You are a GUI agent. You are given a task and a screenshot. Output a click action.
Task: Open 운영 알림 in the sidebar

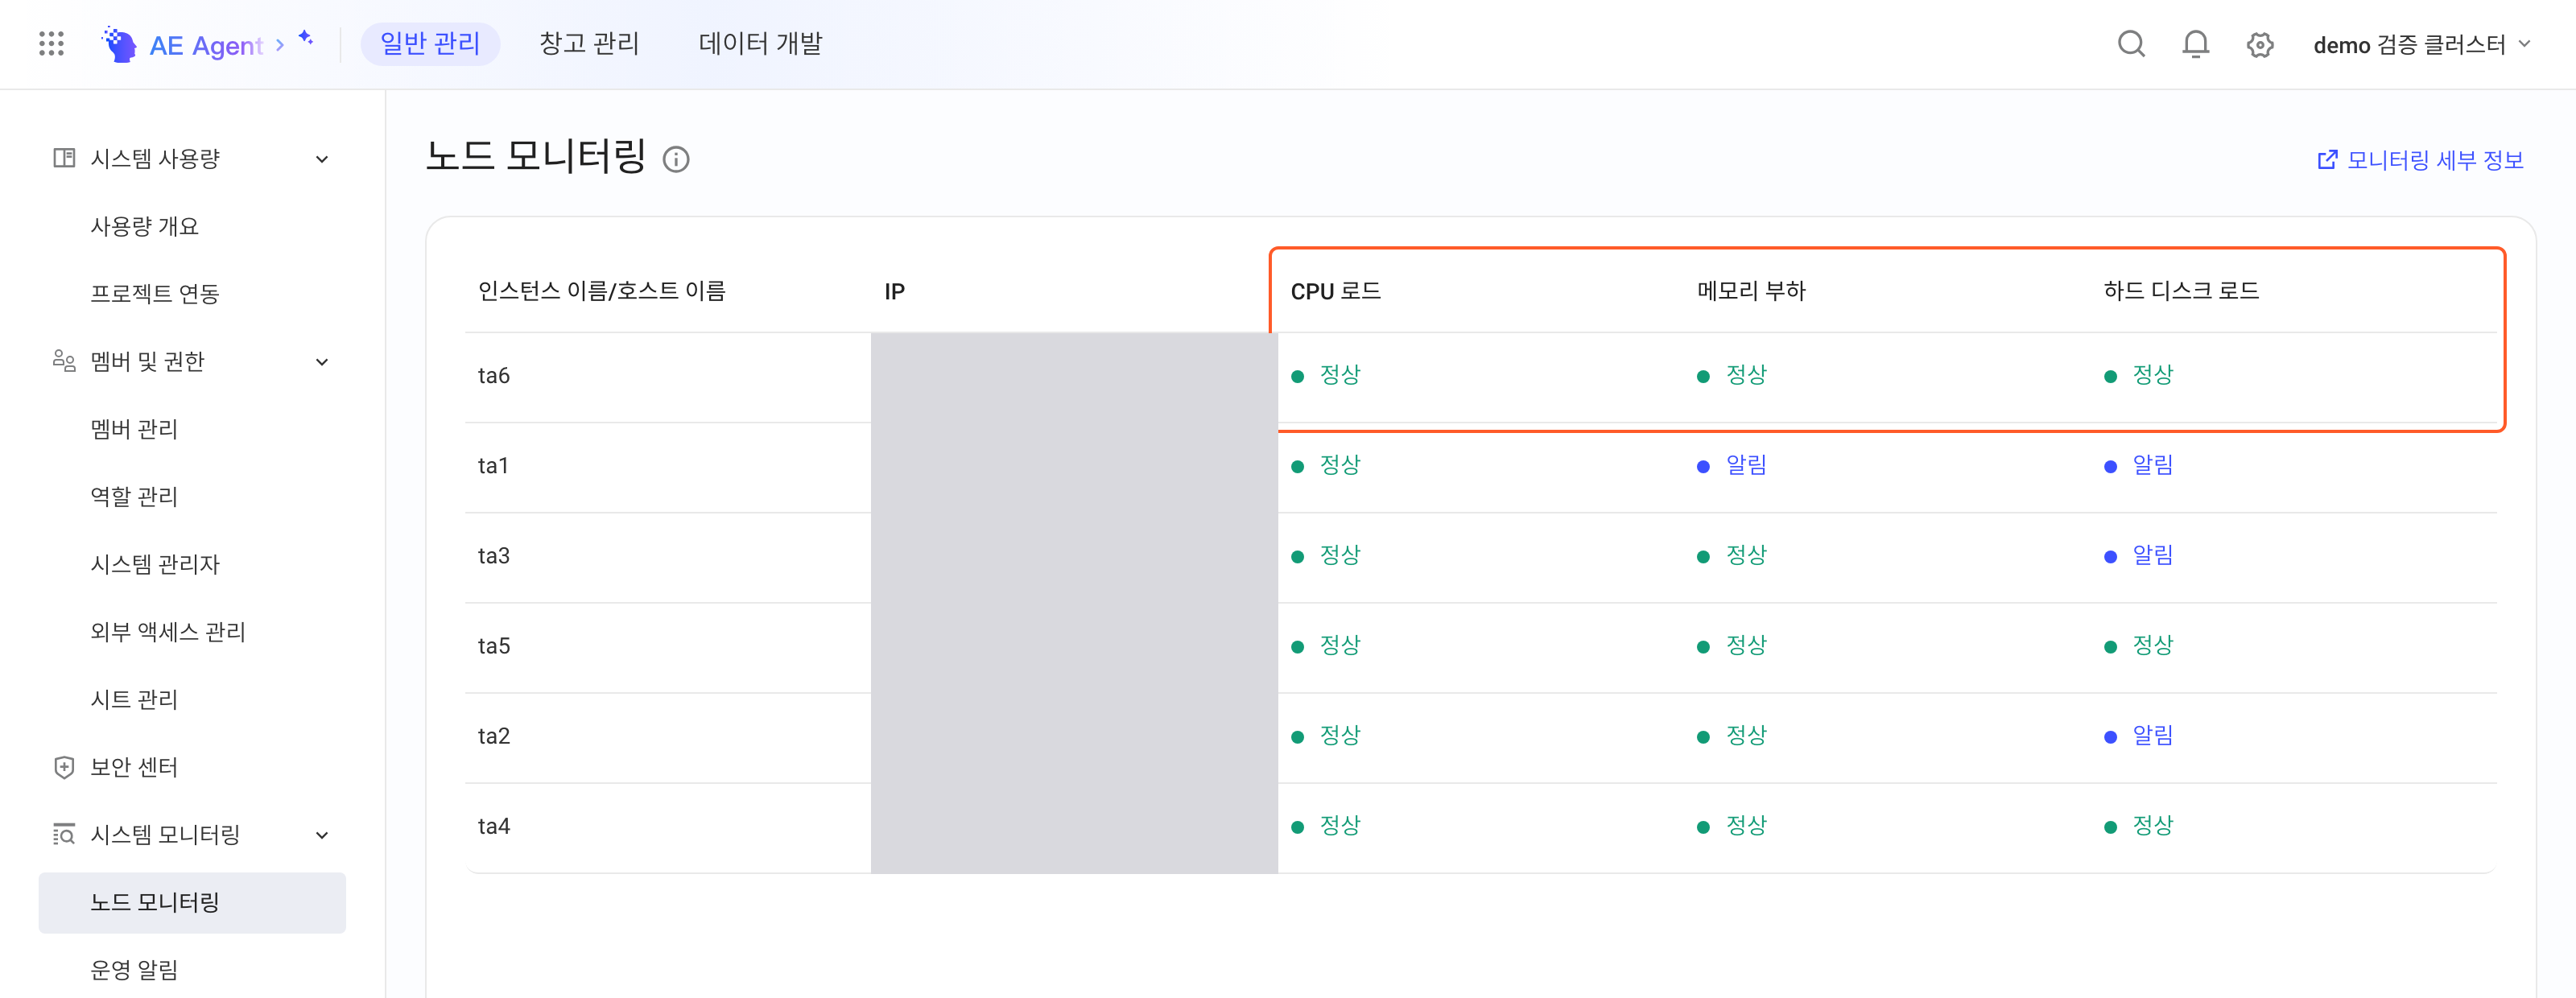click(134, 970)
